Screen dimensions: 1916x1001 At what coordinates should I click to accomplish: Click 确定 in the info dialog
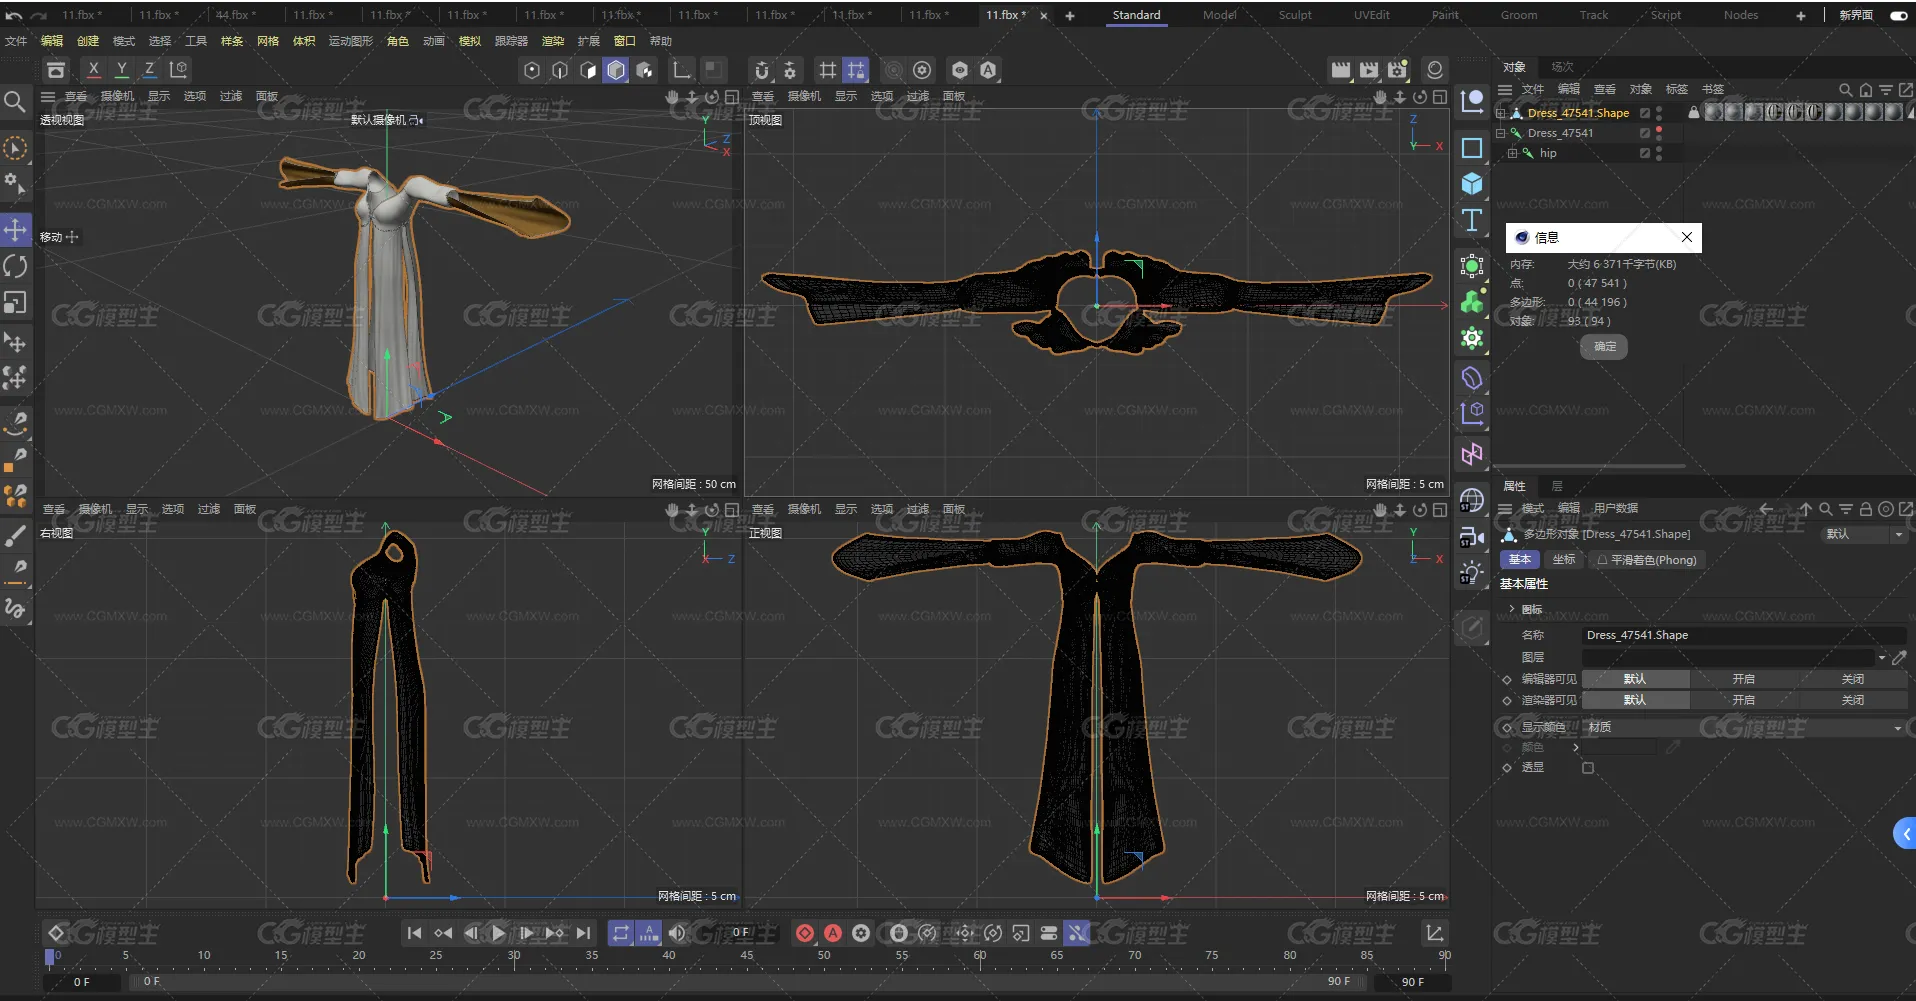[x=1604, y=347]
